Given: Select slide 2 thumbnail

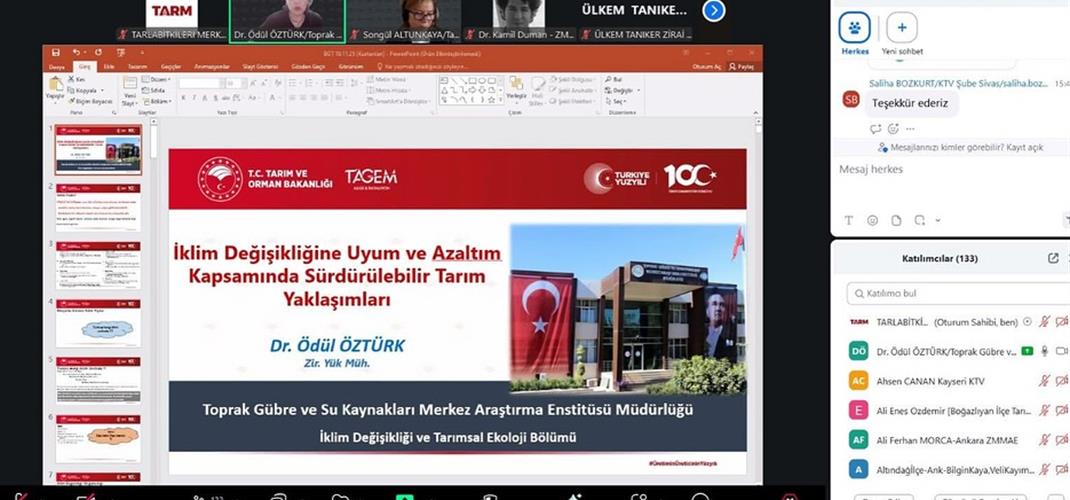Looking at the screenshot, I should (x=98, y=207).
